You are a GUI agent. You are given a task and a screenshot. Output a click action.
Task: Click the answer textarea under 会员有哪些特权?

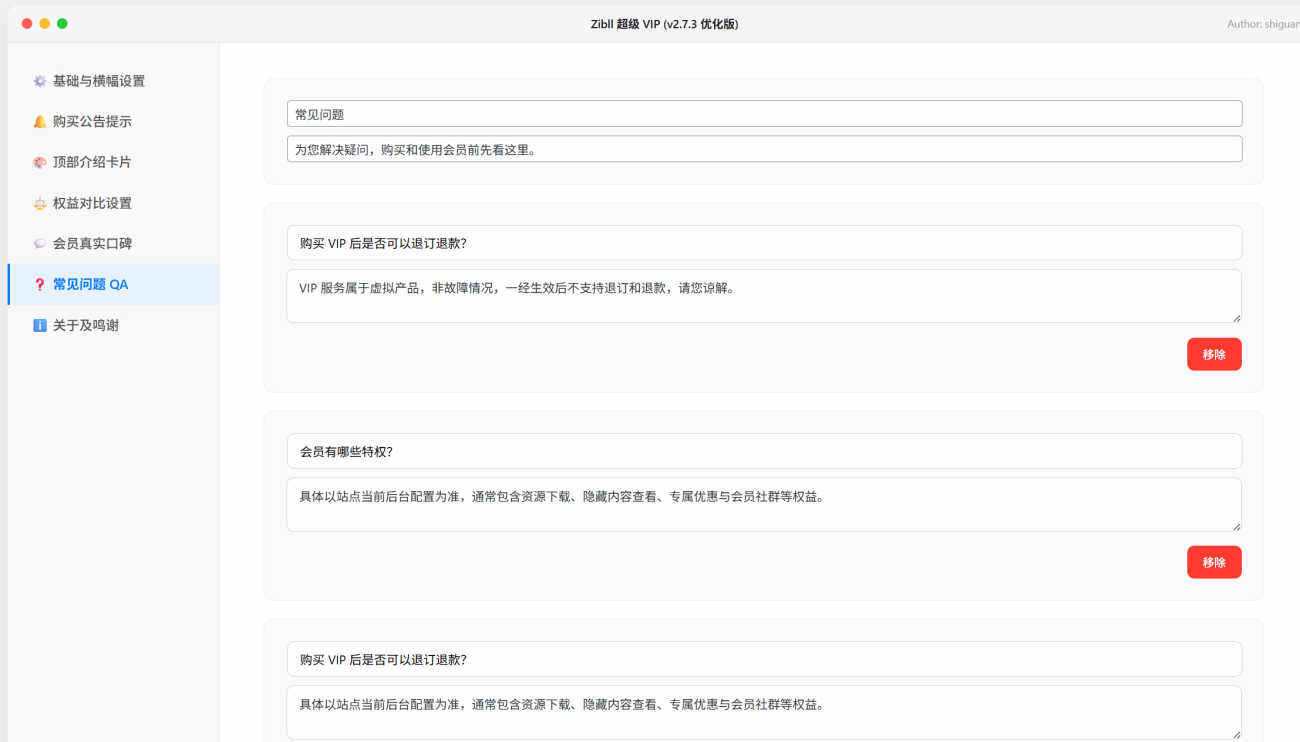(764, 504)
